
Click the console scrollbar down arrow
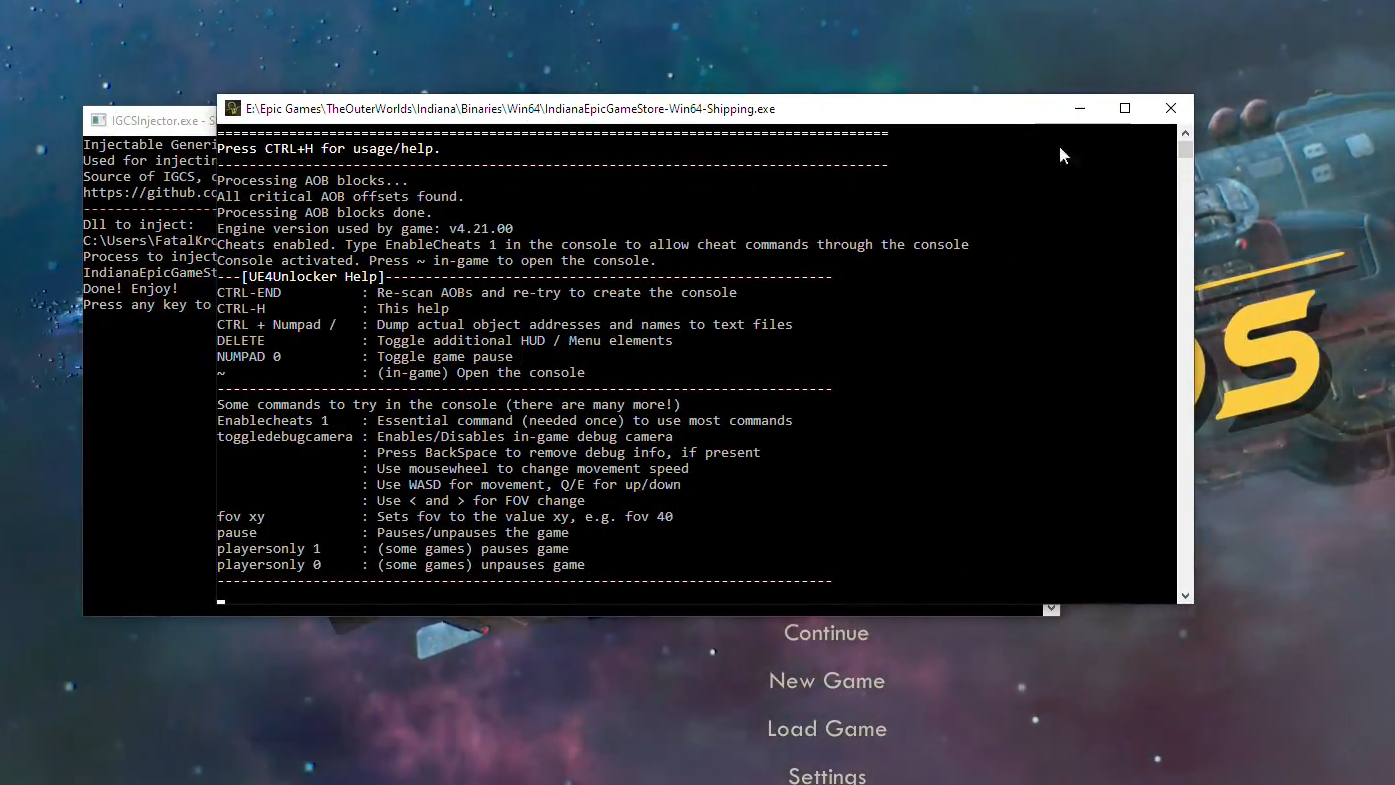(x=1185, y=596)
